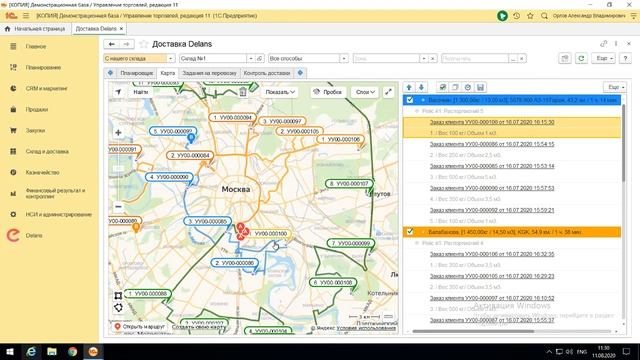Switch to the Планировщик tab
Image resolution: width=640 pixels, height=360 pixels.
click(136, 73)
